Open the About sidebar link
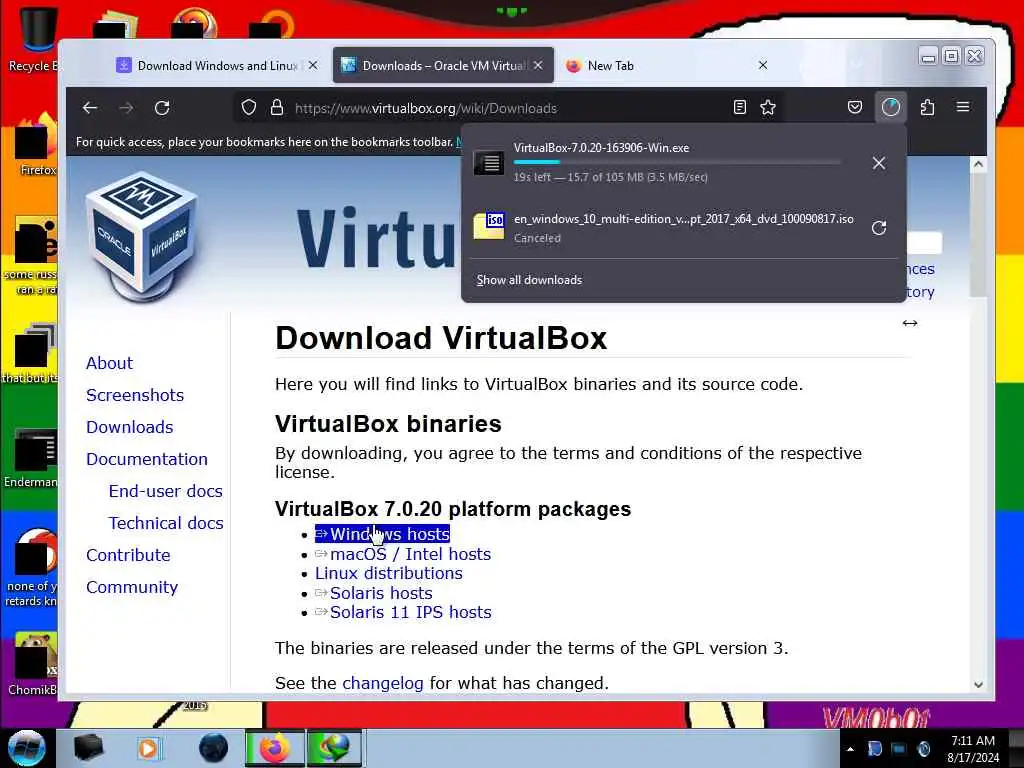 (x=109, y=363)
